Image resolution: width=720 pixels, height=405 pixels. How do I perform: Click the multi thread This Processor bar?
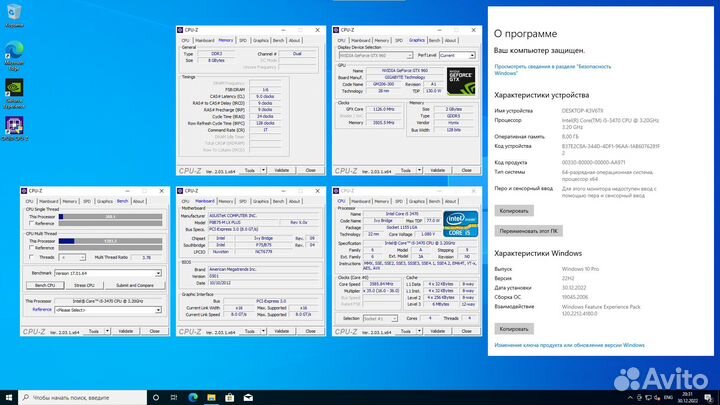pos(110,241)
